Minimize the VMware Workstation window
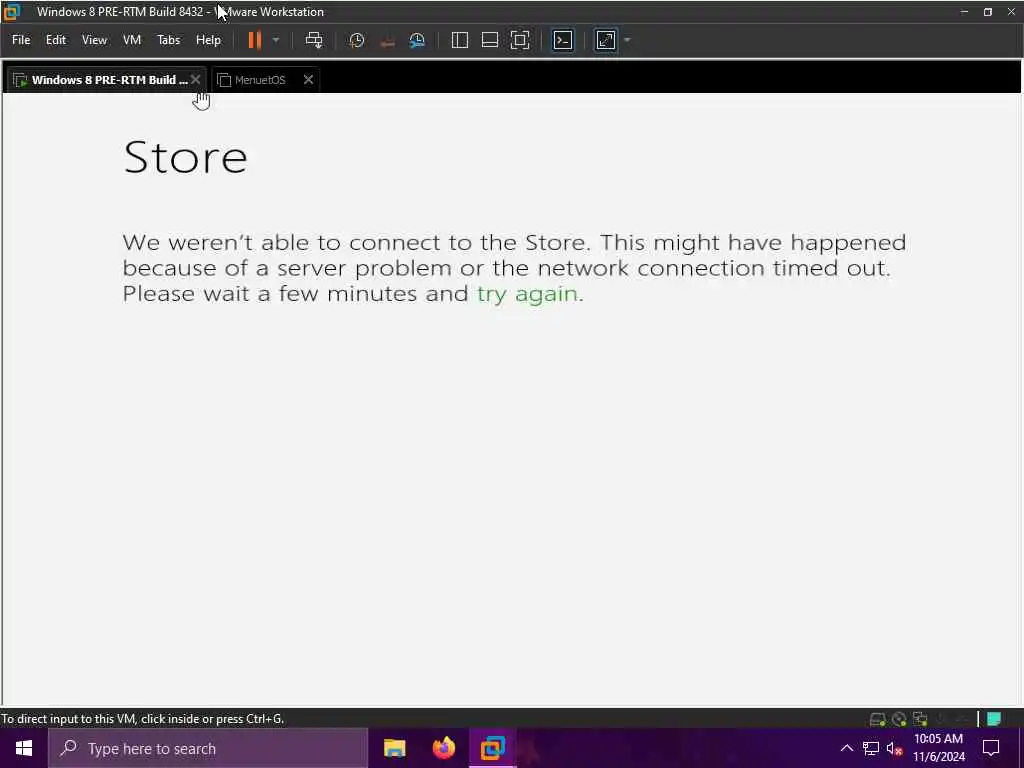 click(x=964, y=12)
